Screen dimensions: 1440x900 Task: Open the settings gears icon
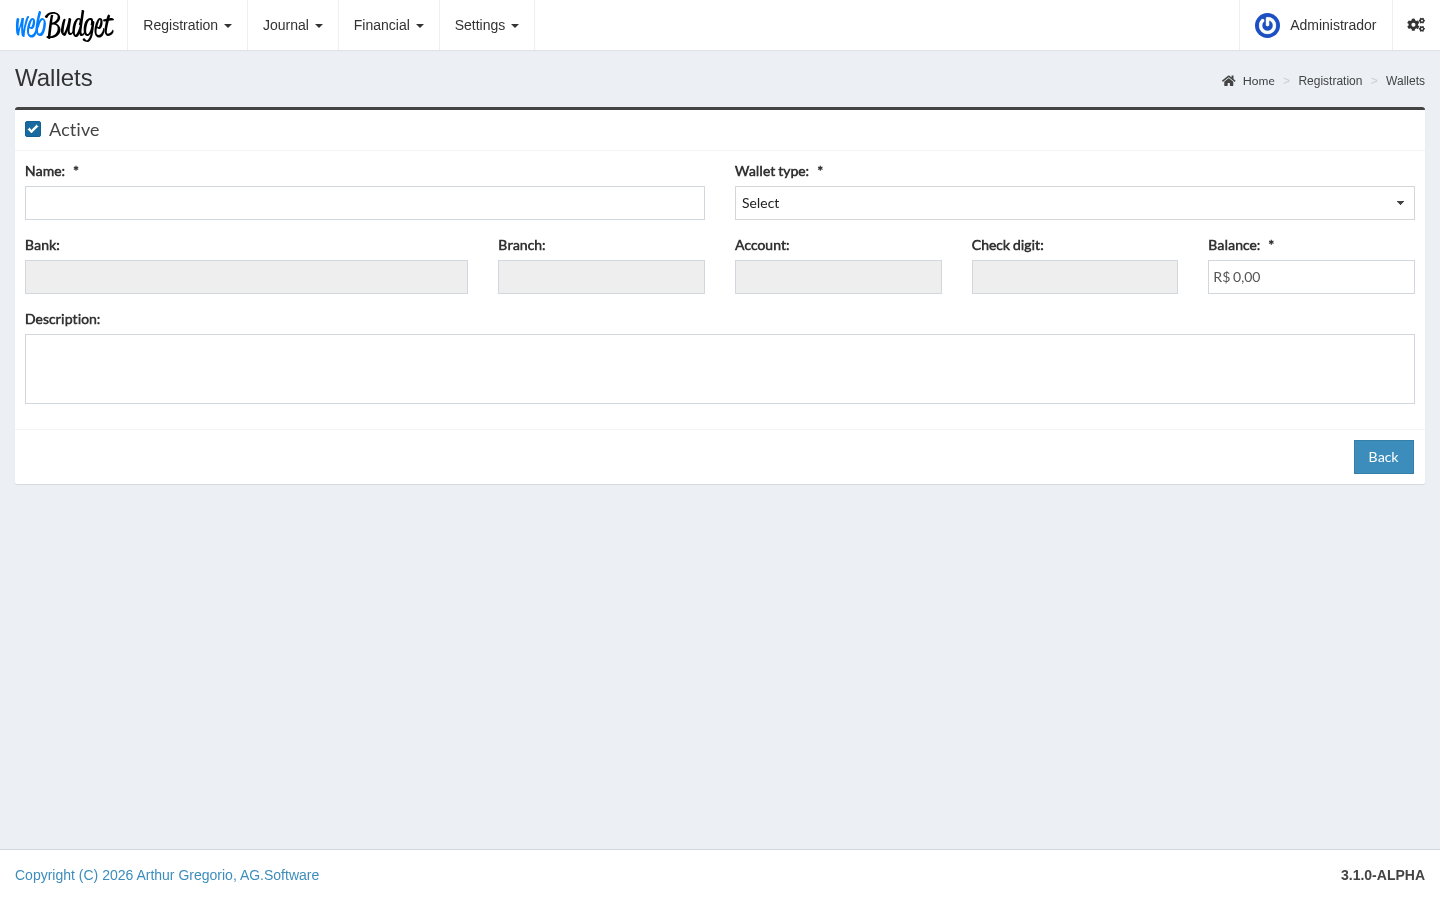click(1416, 25)
